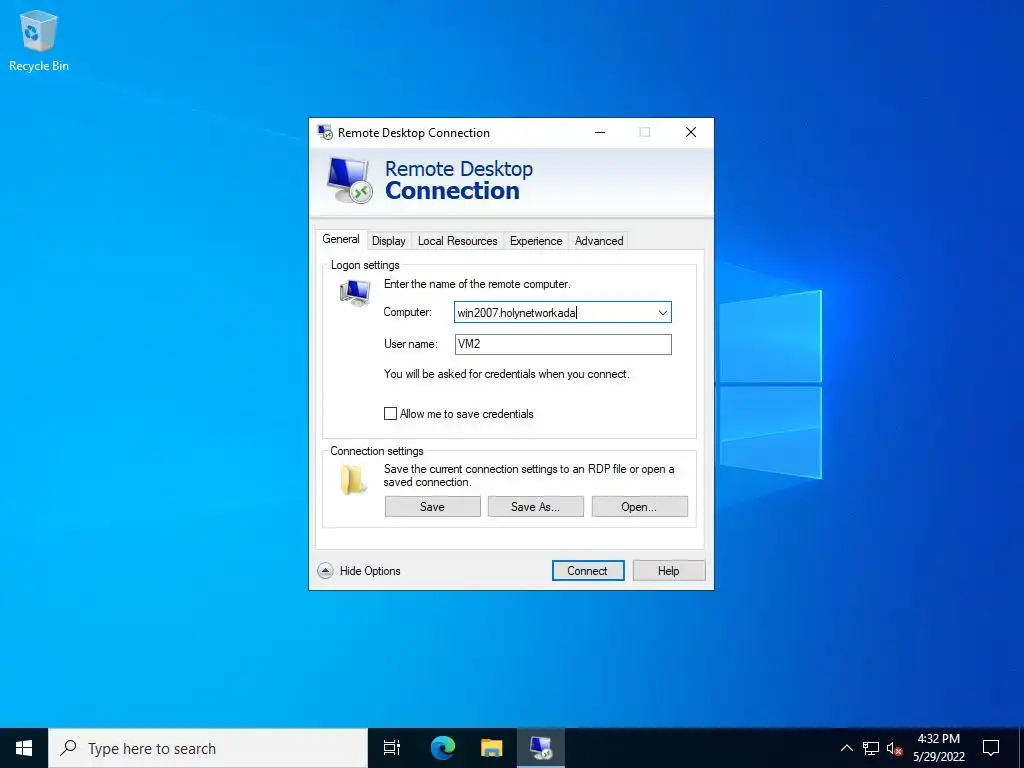Open the Windows Start menu
Screen dimensions: 1024x768
pos(24,748)
